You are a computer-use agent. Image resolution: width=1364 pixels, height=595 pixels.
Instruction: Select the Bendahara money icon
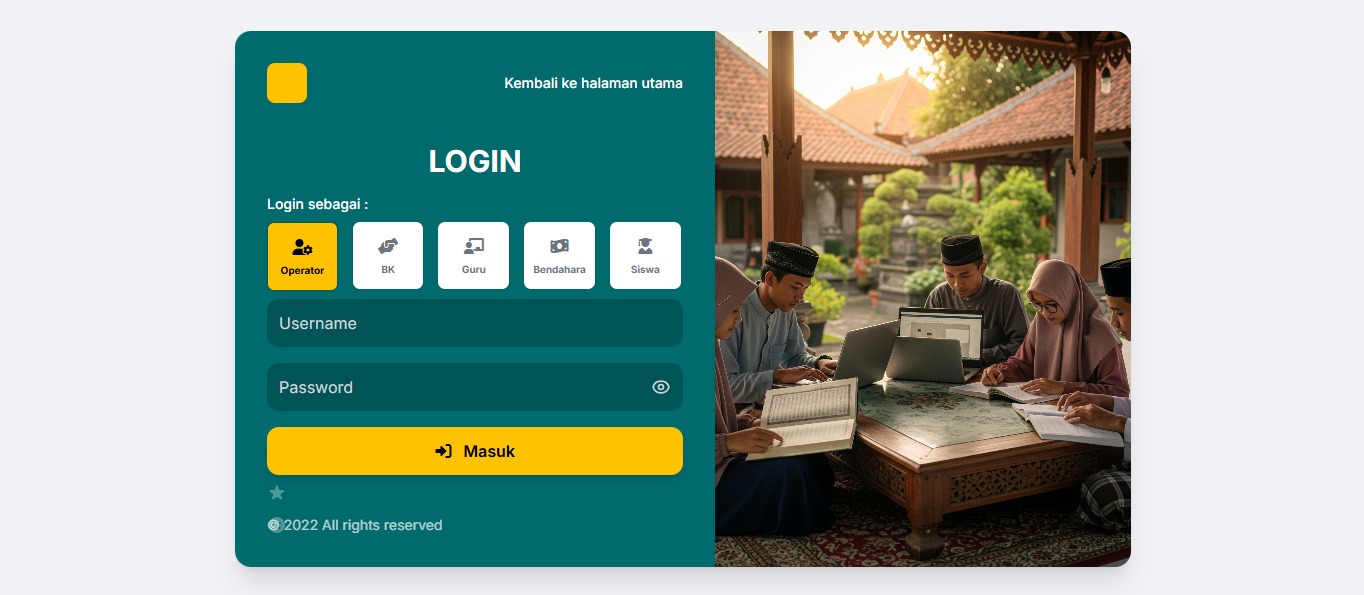coord(560,246)
